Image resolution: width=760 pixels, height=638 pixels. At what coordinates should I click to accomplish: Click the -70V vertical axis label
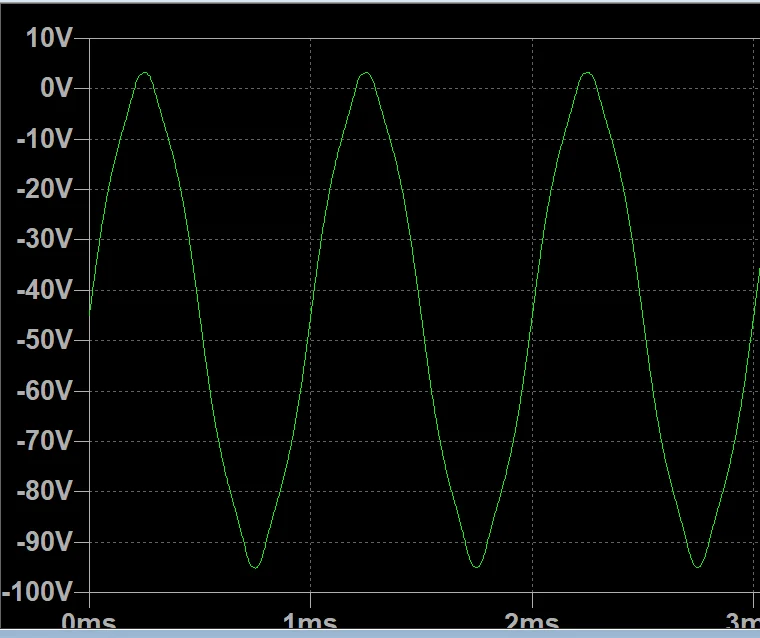point(45,441)
